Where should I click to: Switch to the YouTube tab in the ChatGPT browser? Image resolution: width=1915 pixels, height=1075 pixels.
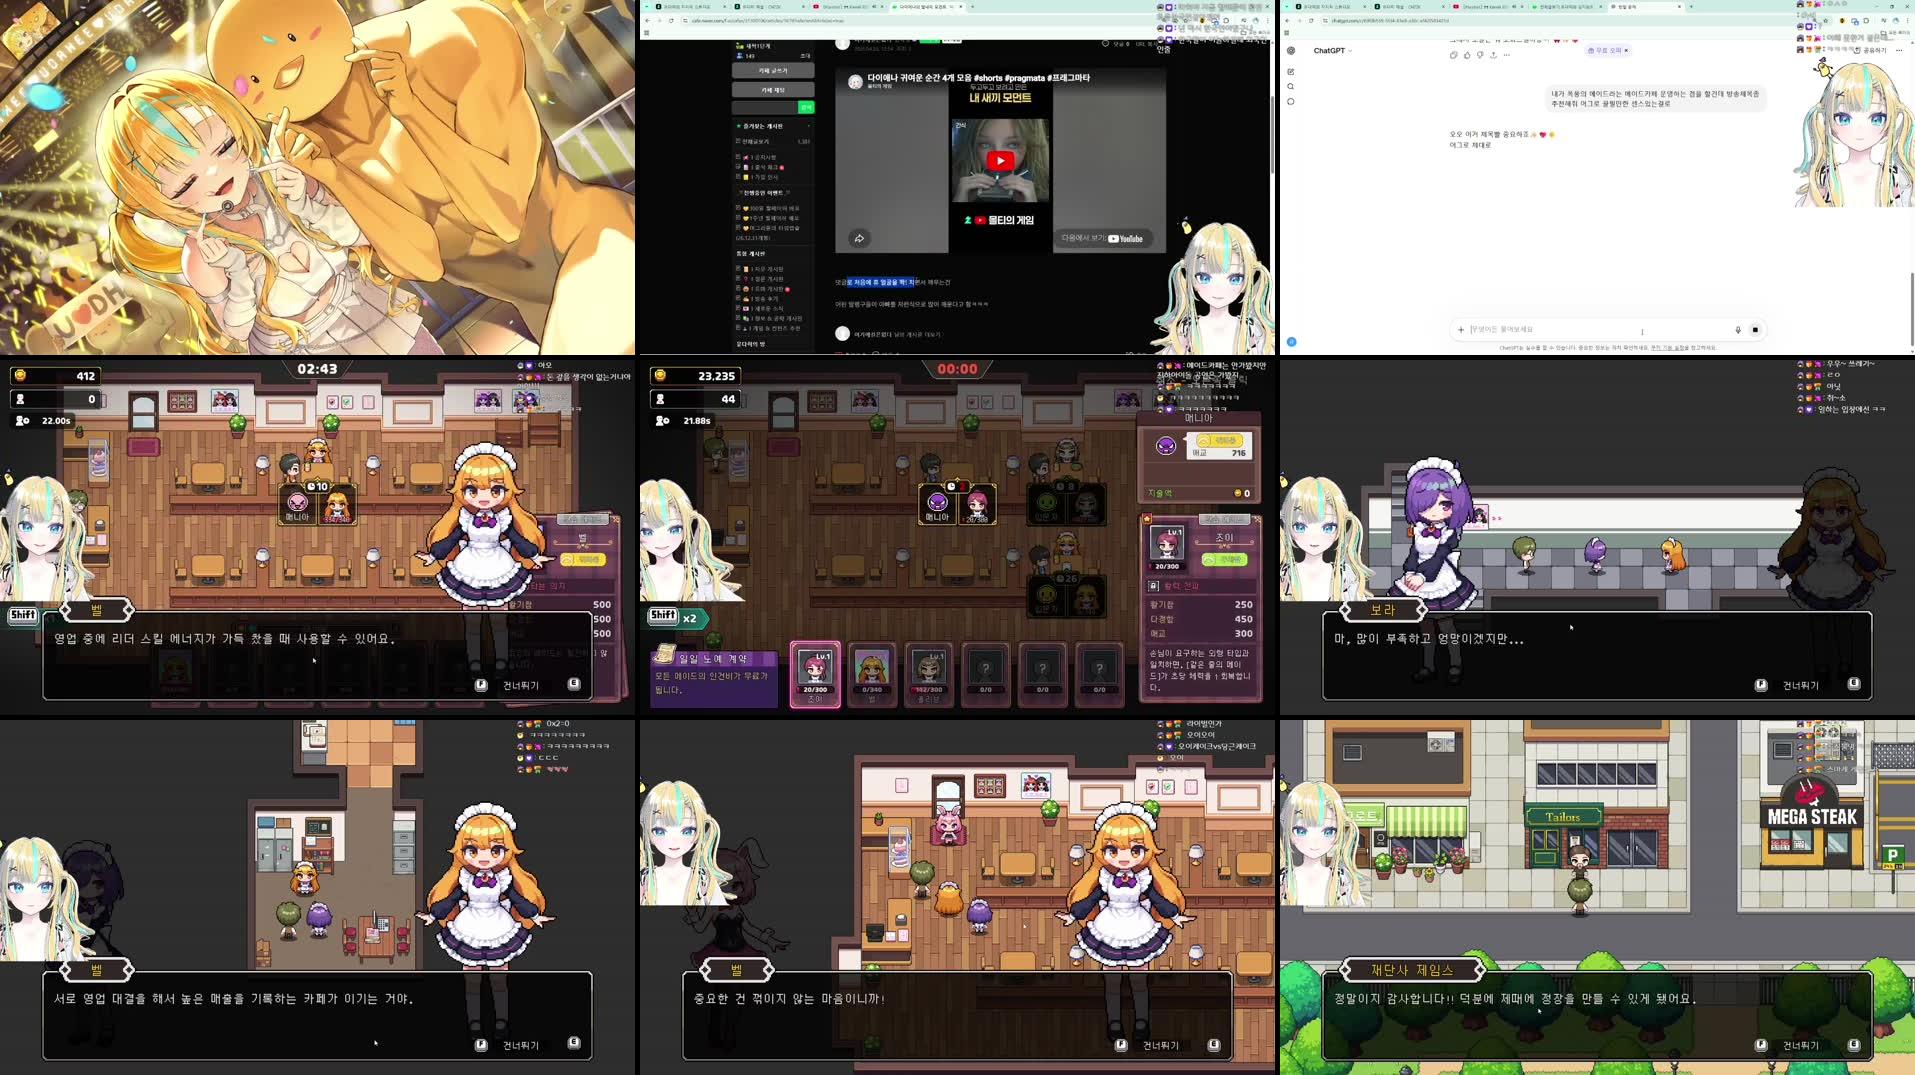pos(1488,7)
